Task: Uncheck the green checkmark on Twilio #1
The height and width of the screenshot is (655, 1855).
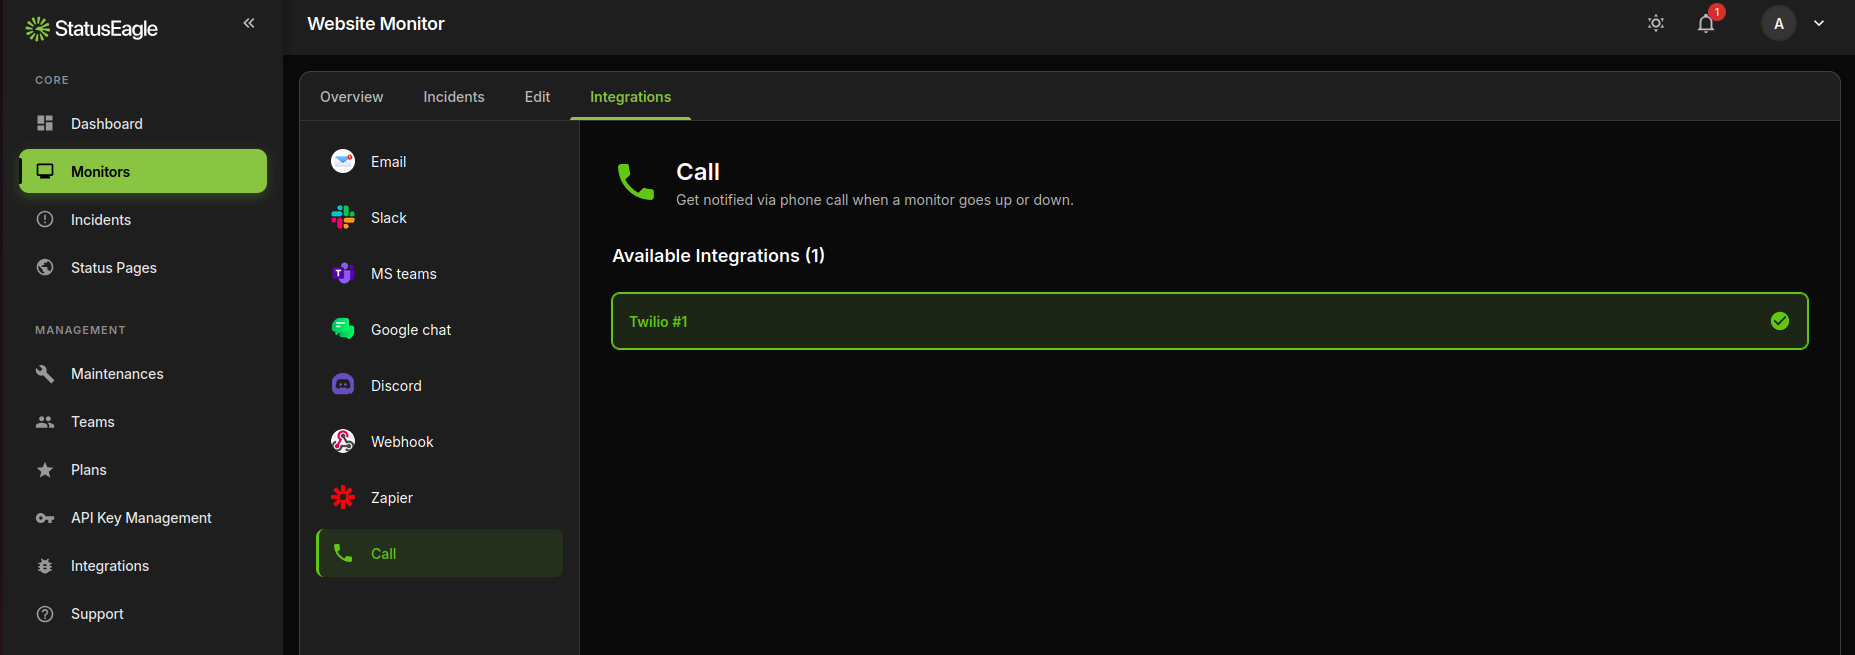Action: (1780, 321)
